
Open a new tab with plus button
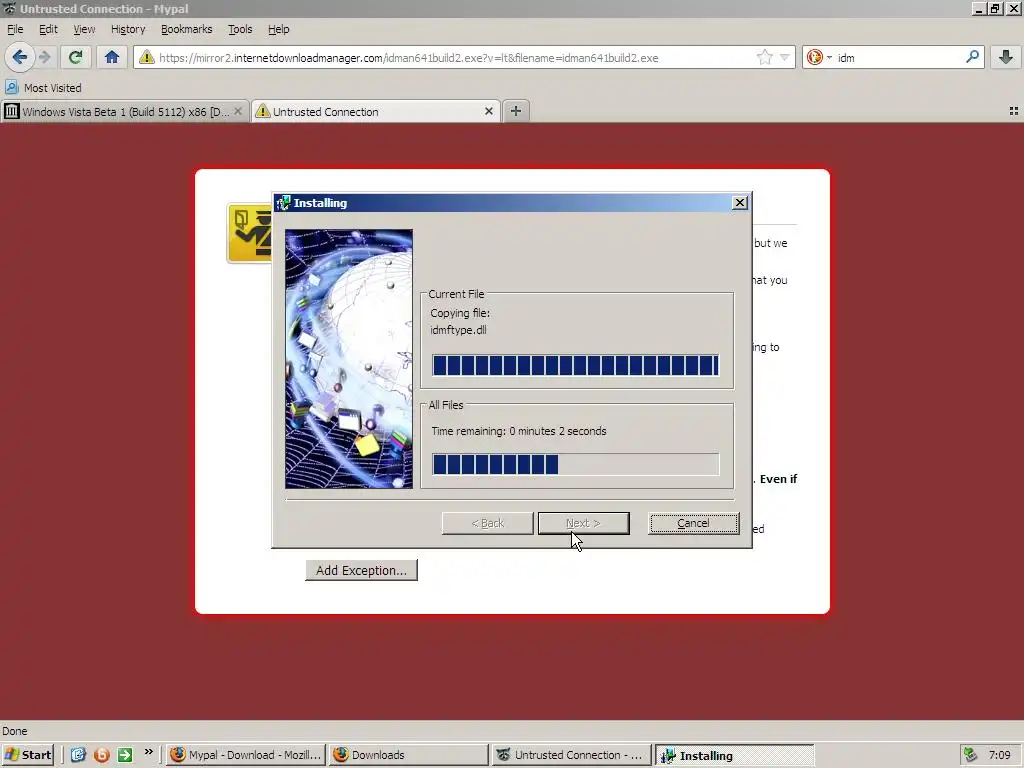point(515,111)
